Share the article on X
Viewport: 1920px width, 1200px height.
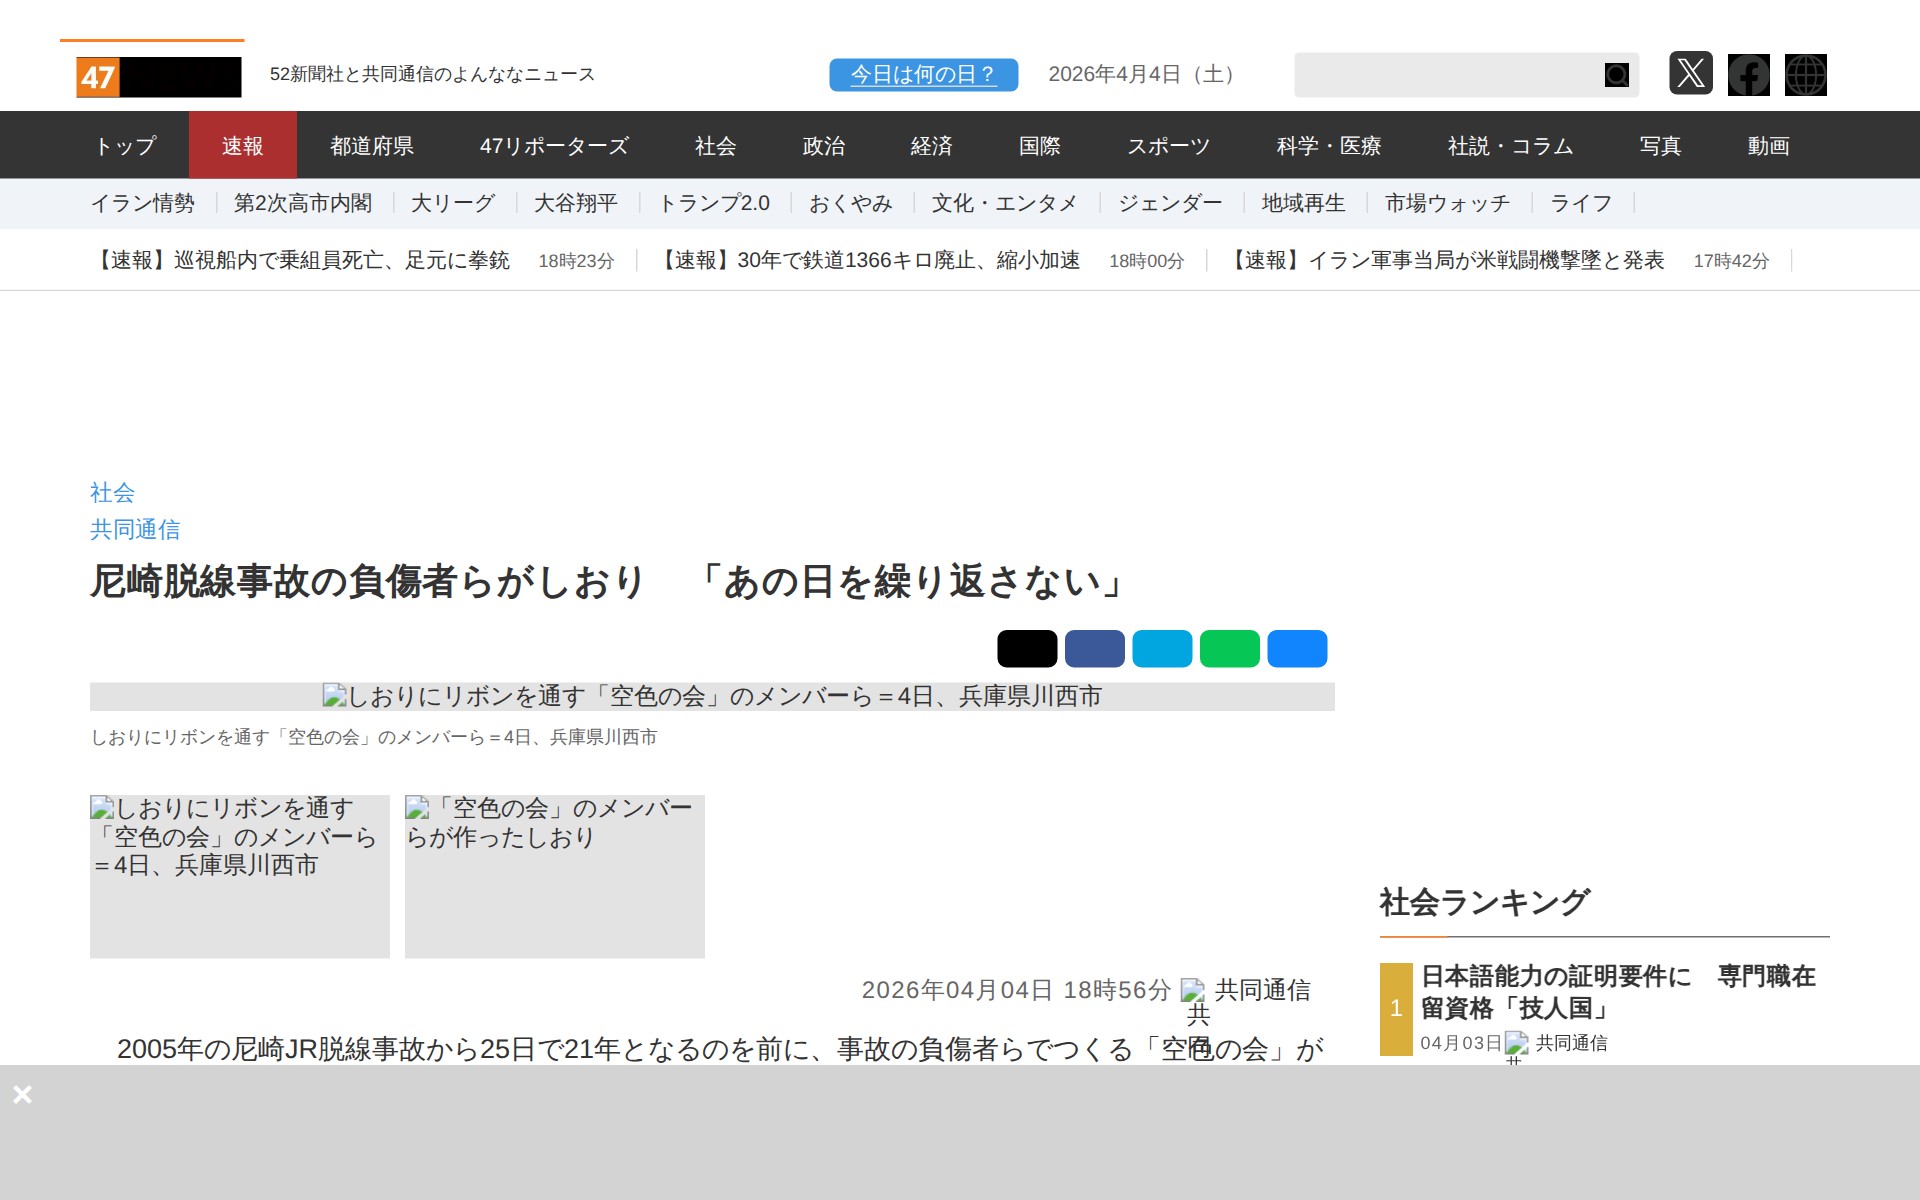click(1029, 648)
